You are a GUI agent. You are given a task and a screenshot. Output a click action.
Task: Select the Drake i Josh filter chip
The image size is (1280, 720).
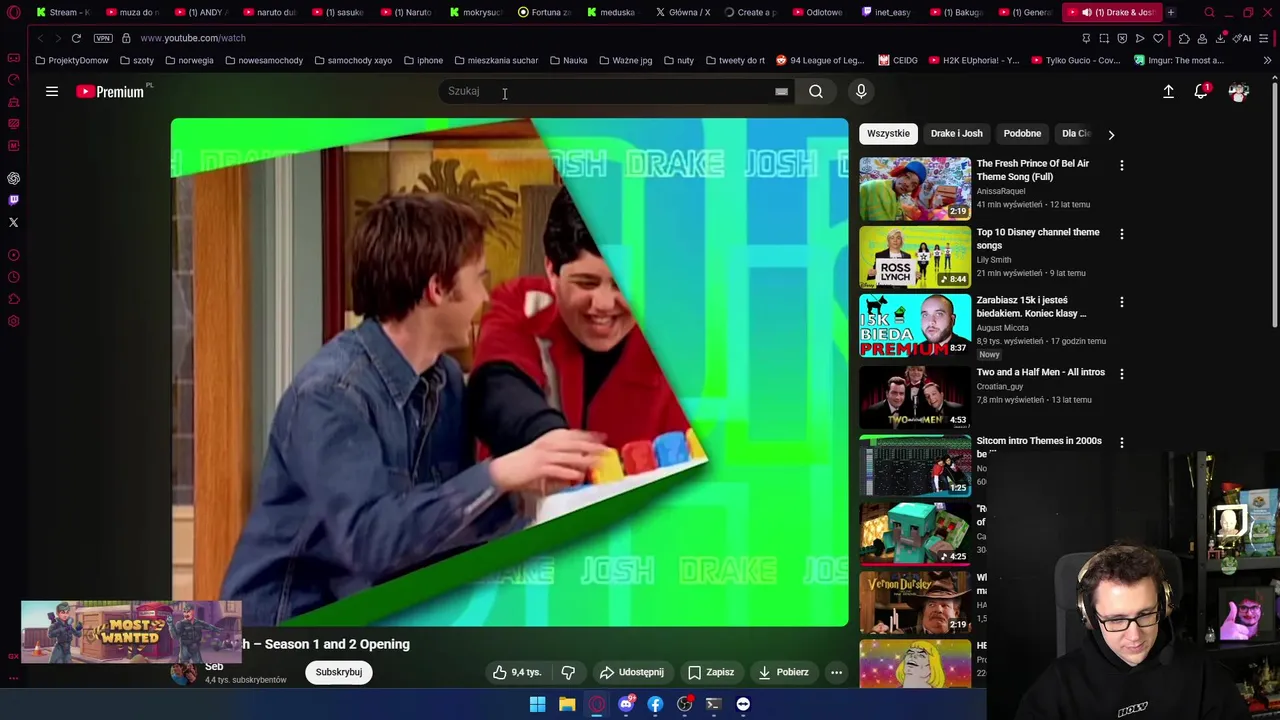click(x=956, y=133)
